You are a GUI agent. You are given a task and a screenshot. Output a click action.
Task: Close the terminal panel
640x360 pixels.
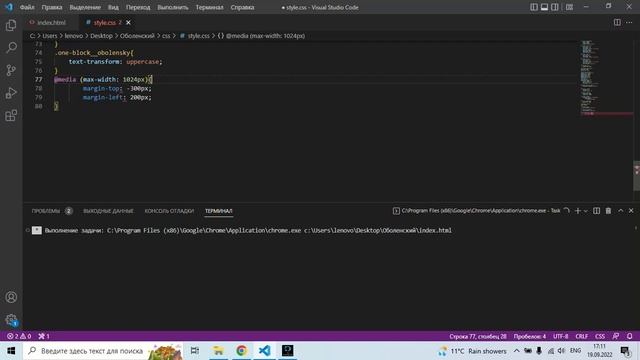tap(631, 211)
